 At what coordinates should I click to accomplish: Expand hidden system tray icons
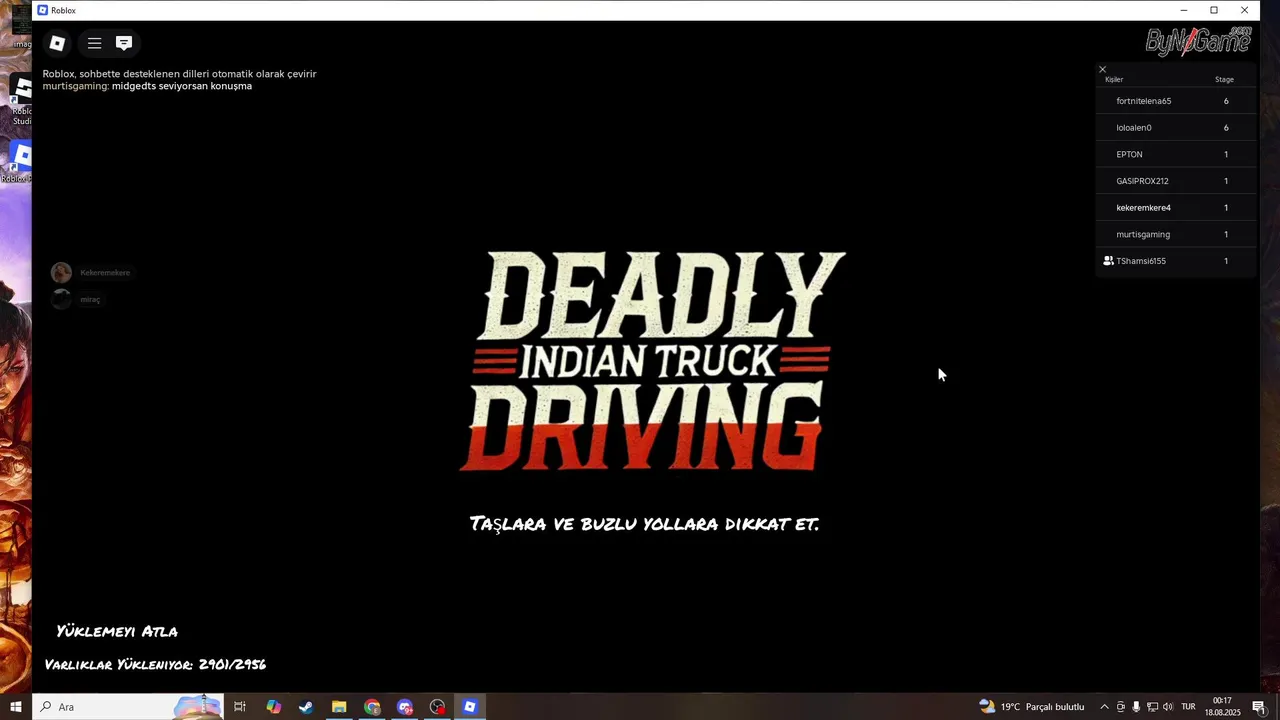pos(1104,707)
